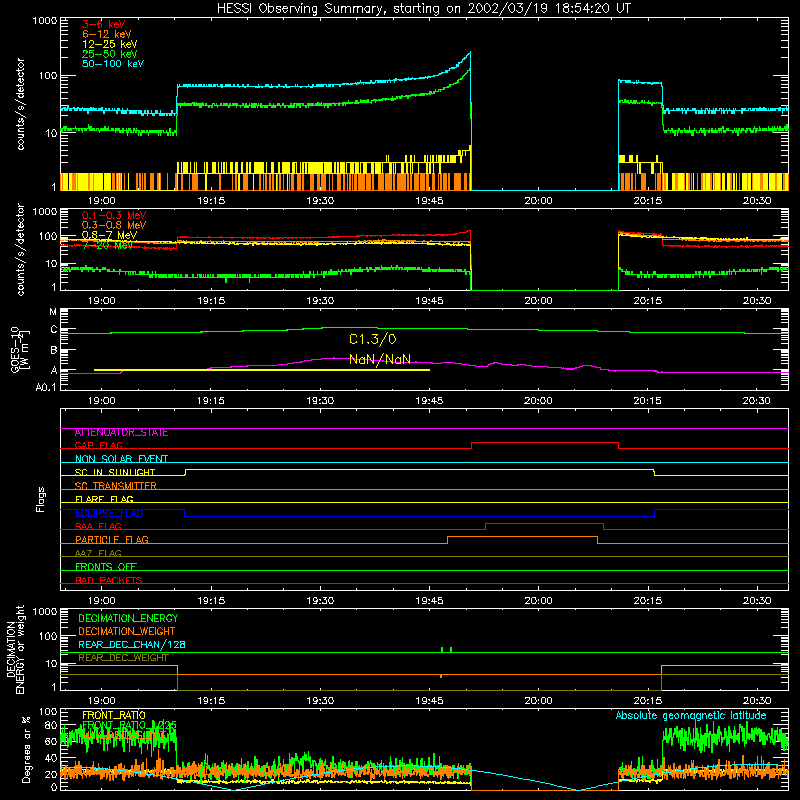Viewport: 800px width, 800px height.
Task: Click the Absolute geomagnetic latitude label
Action: click(691, 716)
